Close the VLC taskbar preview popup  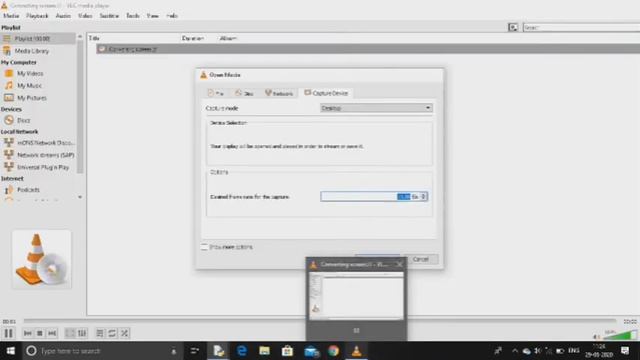pos(400,264)
